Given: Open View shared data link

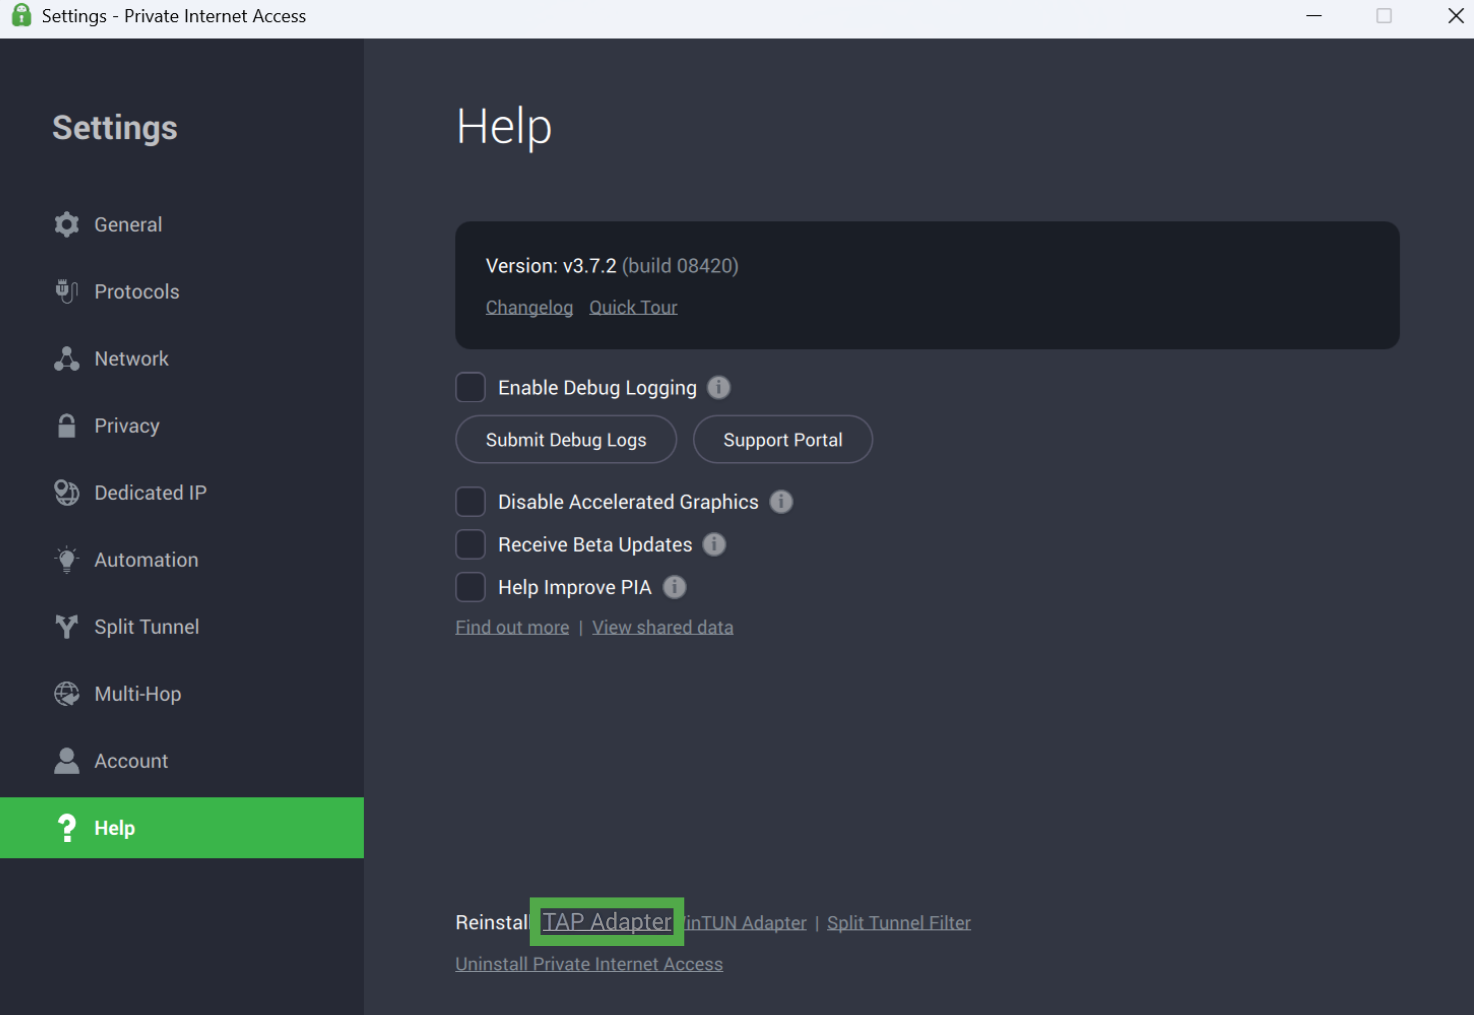Looking at the screenshot, I should click(x=662, y=627).
